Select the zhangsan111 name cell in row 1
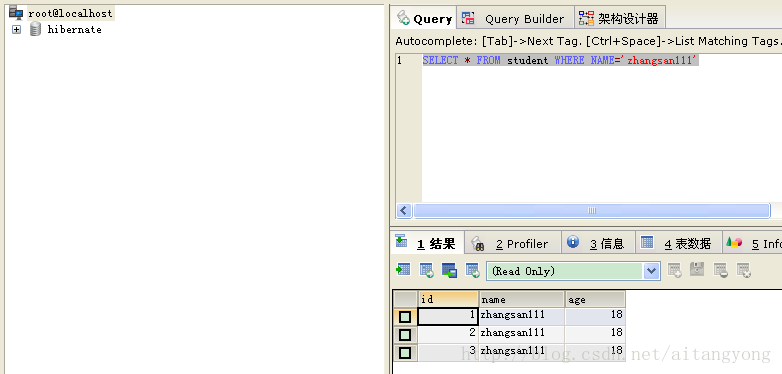The height and width of the screenshot is (374, 782). 522,316
